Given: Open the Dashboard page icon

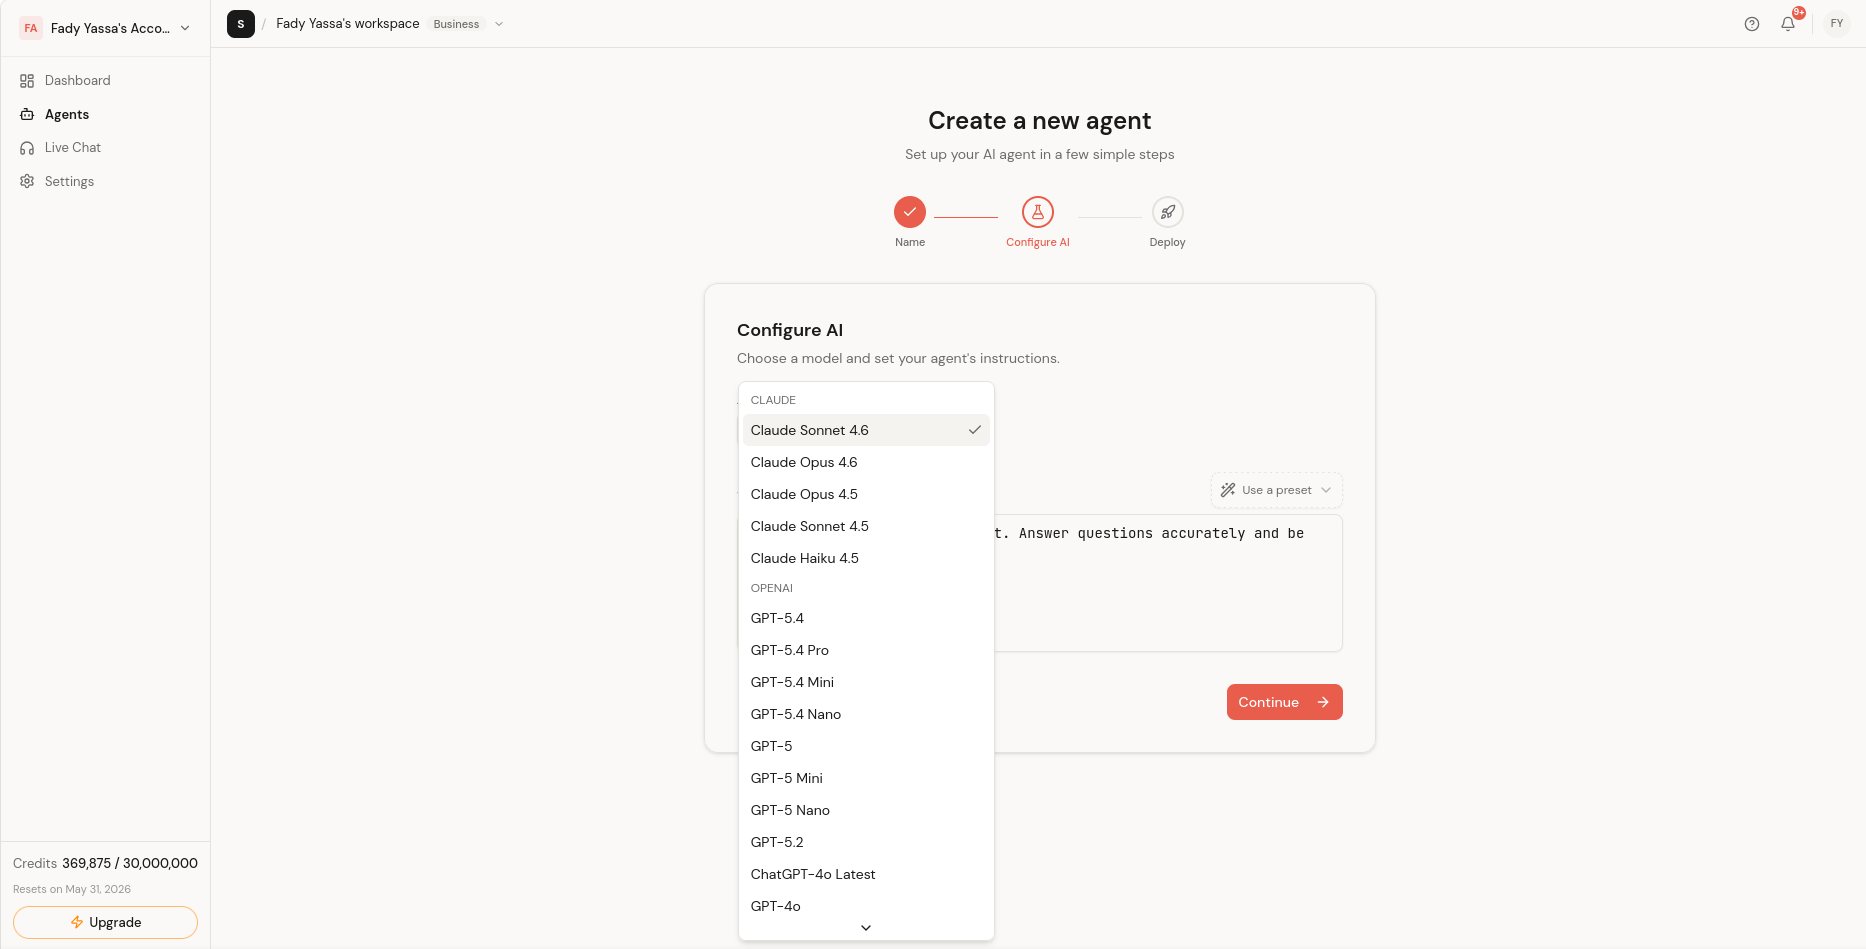Looking at the screenshot, I should pyautogui.click(x=27, y=81).
